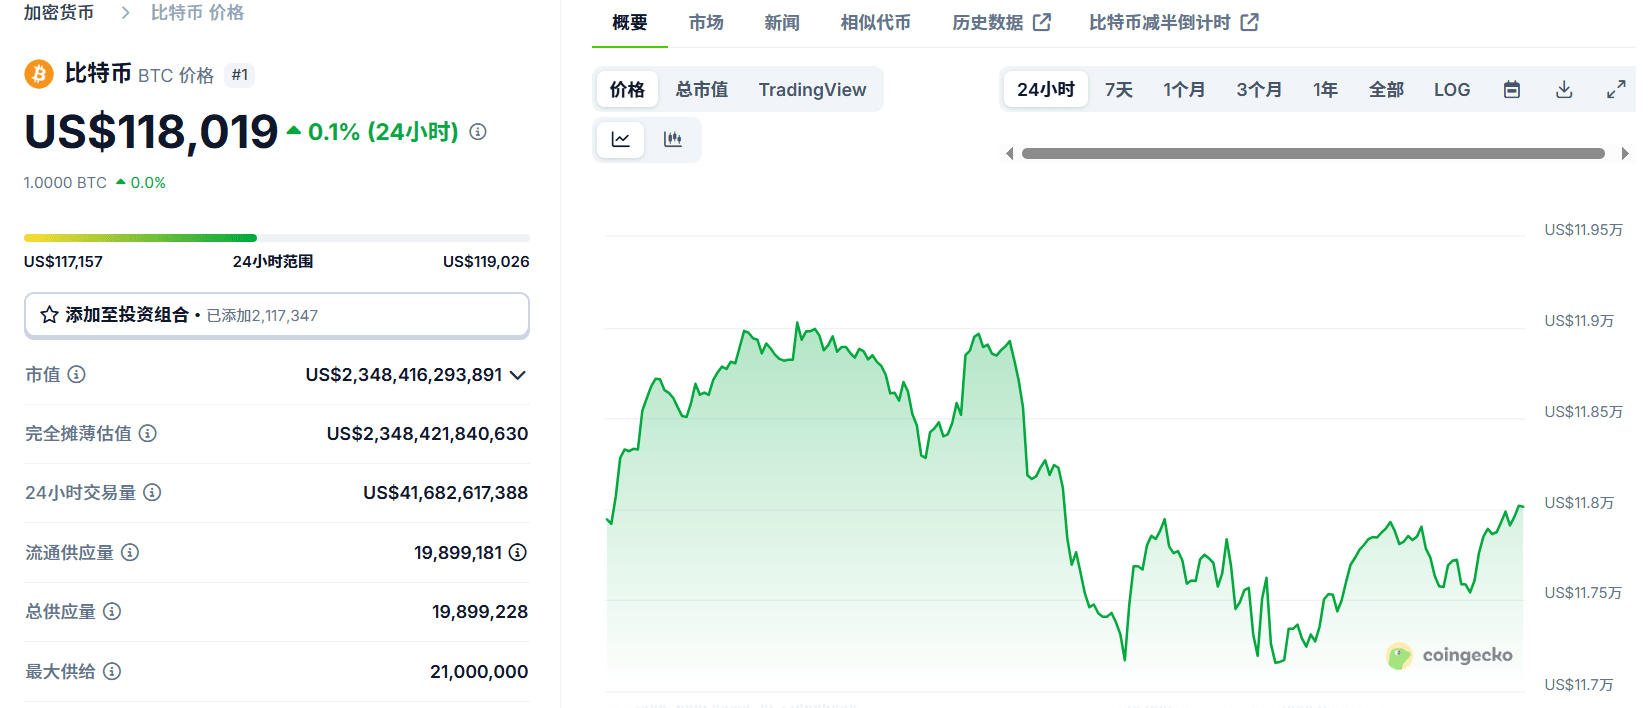Viewport: 1648px width, 708px height.
Task: Click the star icon in 添加至投资组合
Action: (x=49, y=315)
